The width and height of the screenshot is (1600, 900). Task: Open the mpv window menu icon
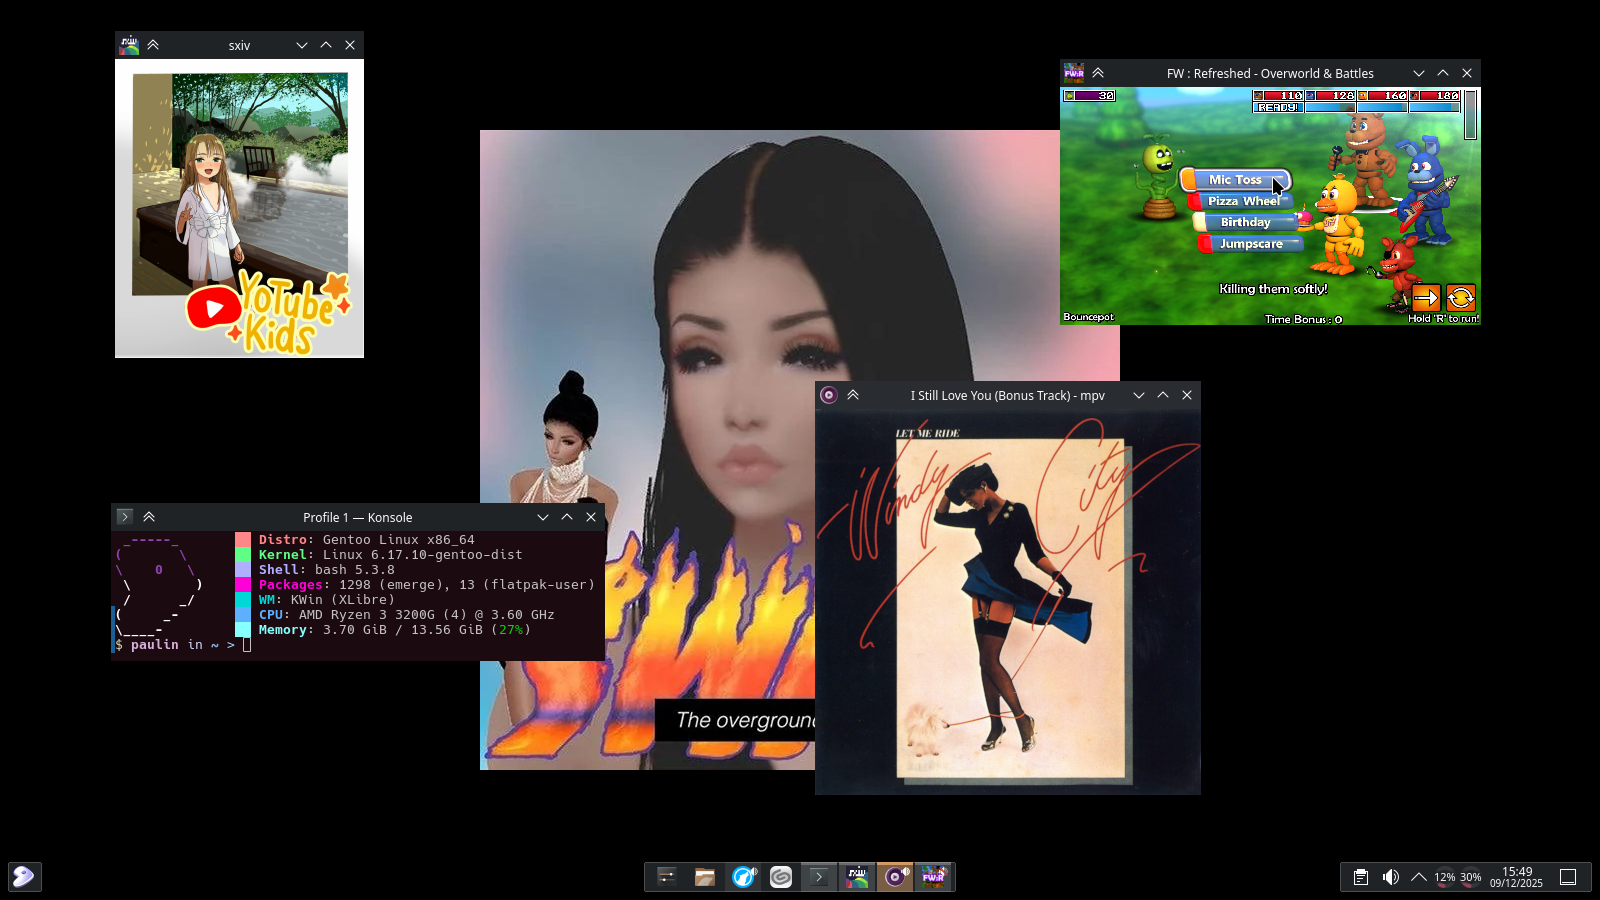pyautogui.click(x=829, y=395)
